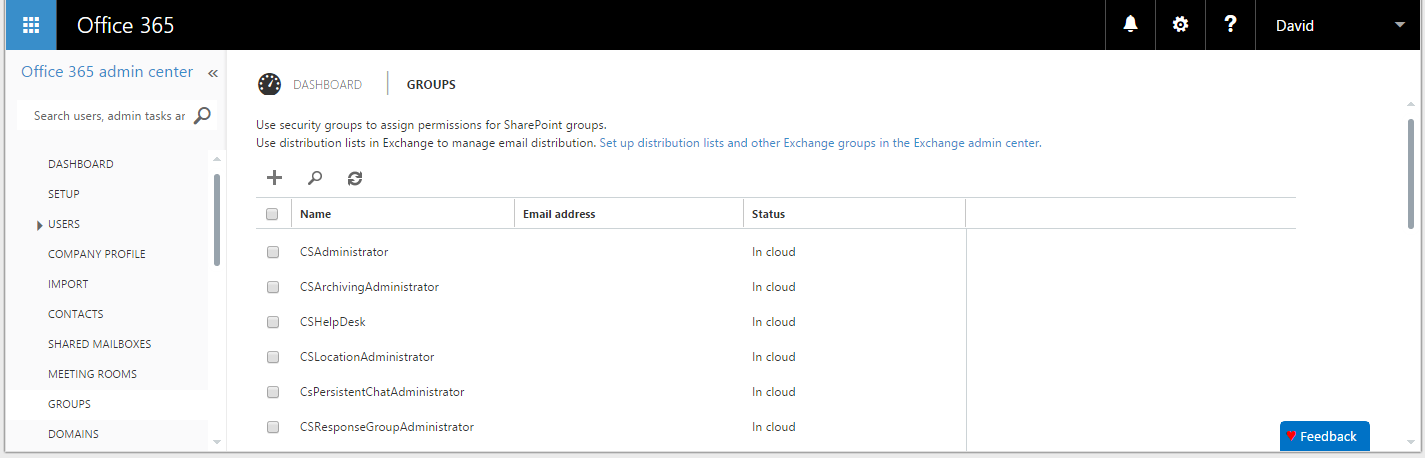Open the David account menu

pos(1339,25)
